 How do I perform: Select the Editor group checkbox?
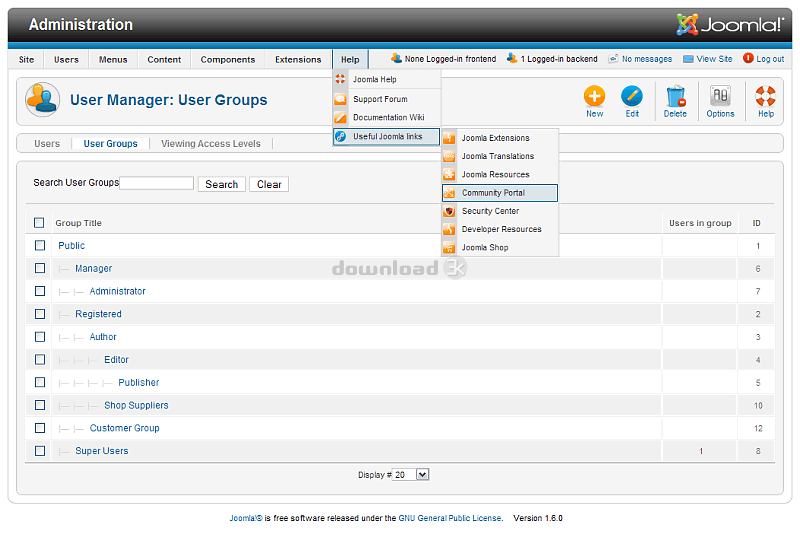[x=40, y=360]
